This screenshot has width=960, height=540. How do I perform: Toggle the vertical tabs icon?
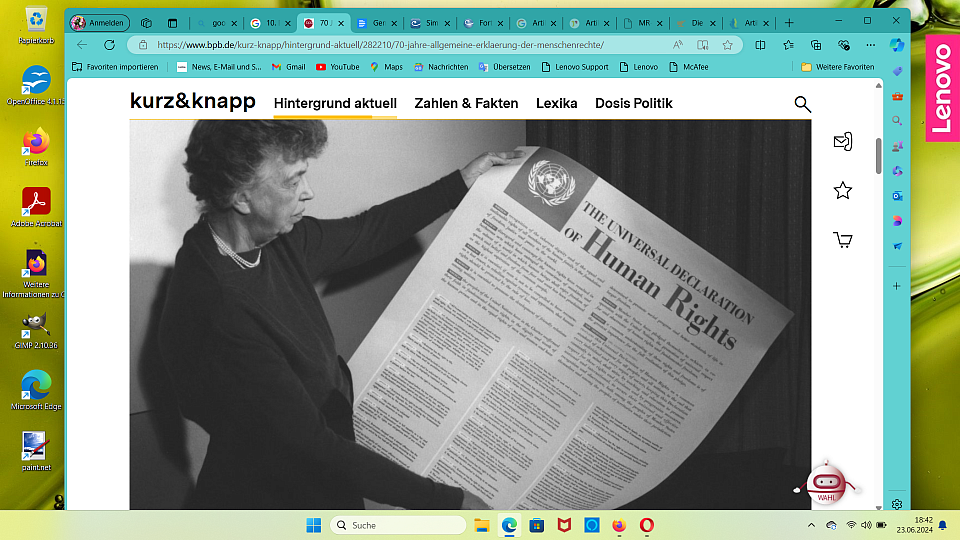coord(173,23)
